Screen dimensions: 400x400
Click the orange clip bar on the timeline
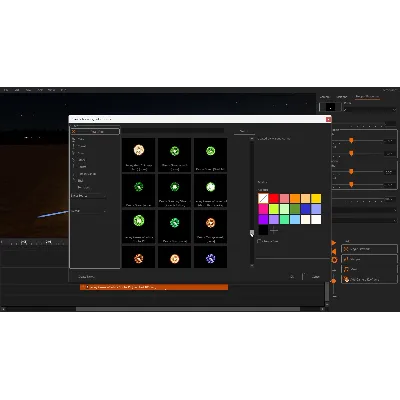(x=154, y=287)
